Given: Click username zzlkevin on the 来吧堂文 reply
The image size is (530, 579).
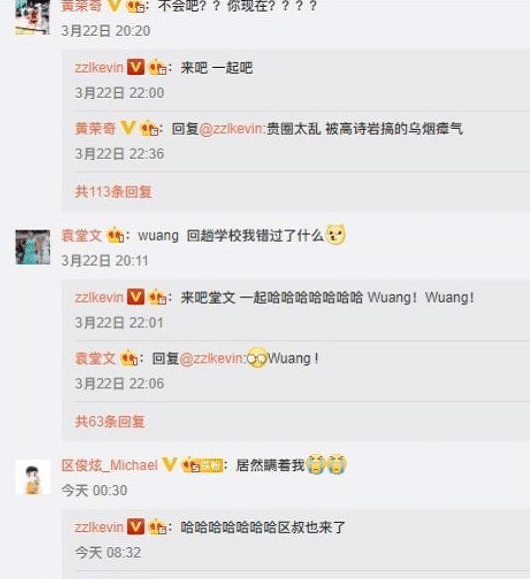Looking at the screenshot, I should (99, 298).
